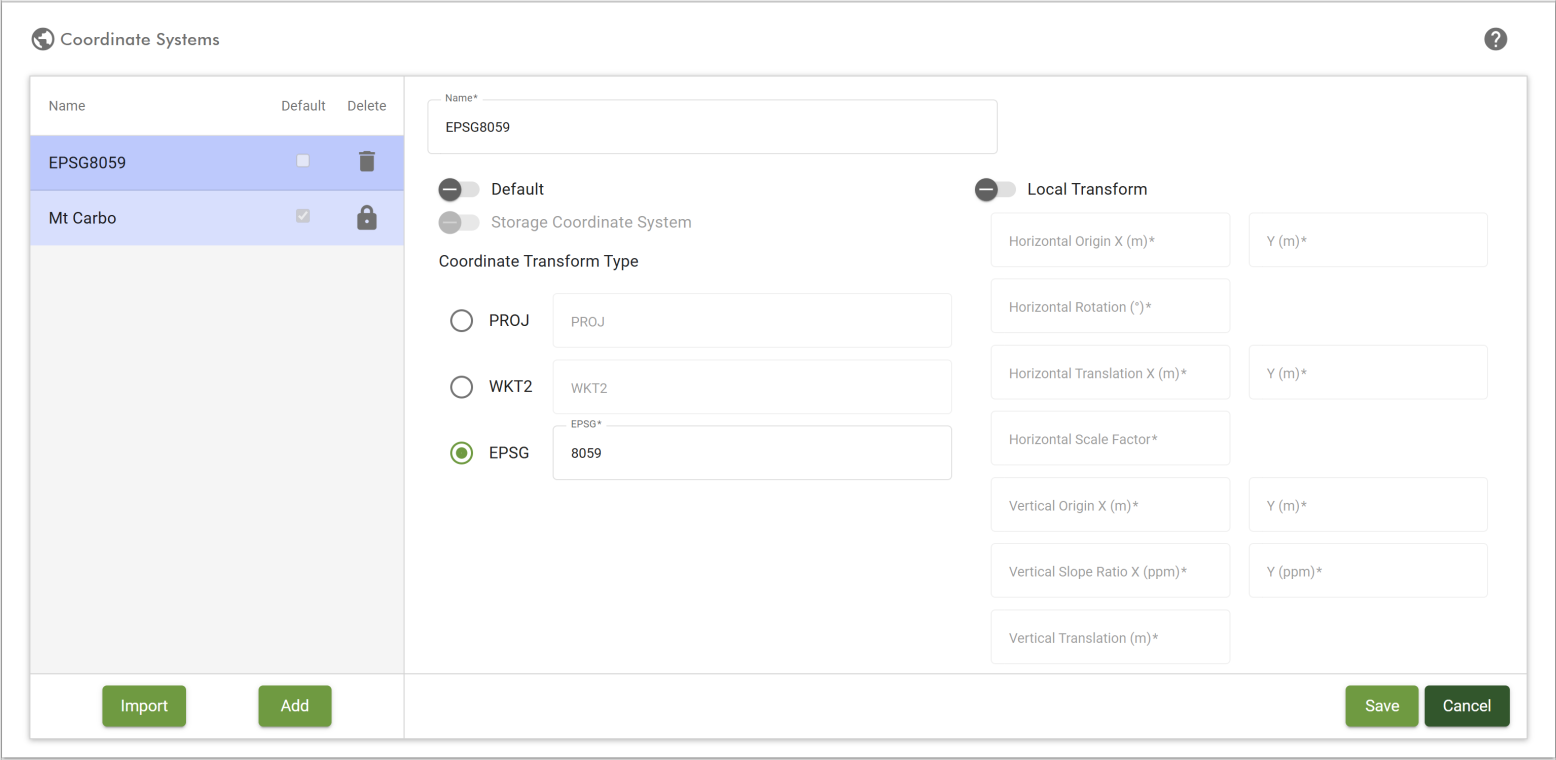The width and height of the screenshot is (1556, 760).
Task: Delete EPSG8059 using the trash icon
Action: 367,161
